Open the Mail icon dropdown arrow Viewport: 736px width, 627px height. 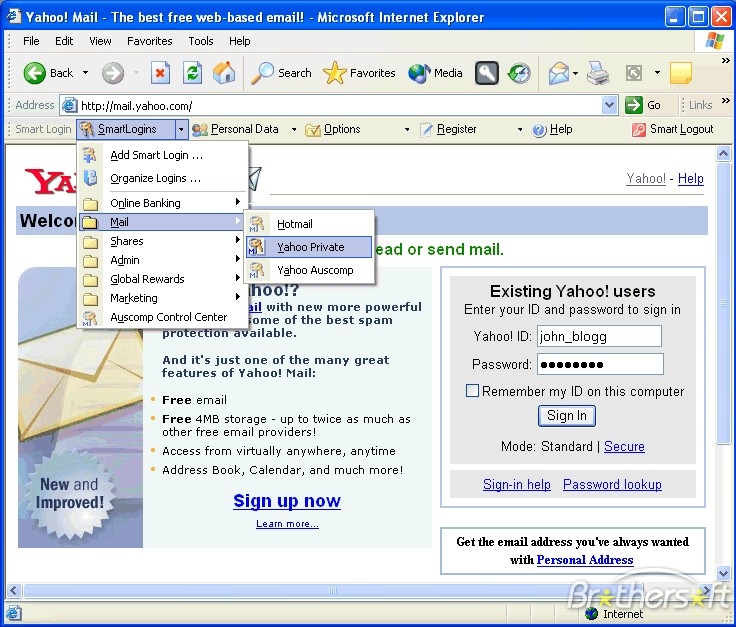pos(575,73)
